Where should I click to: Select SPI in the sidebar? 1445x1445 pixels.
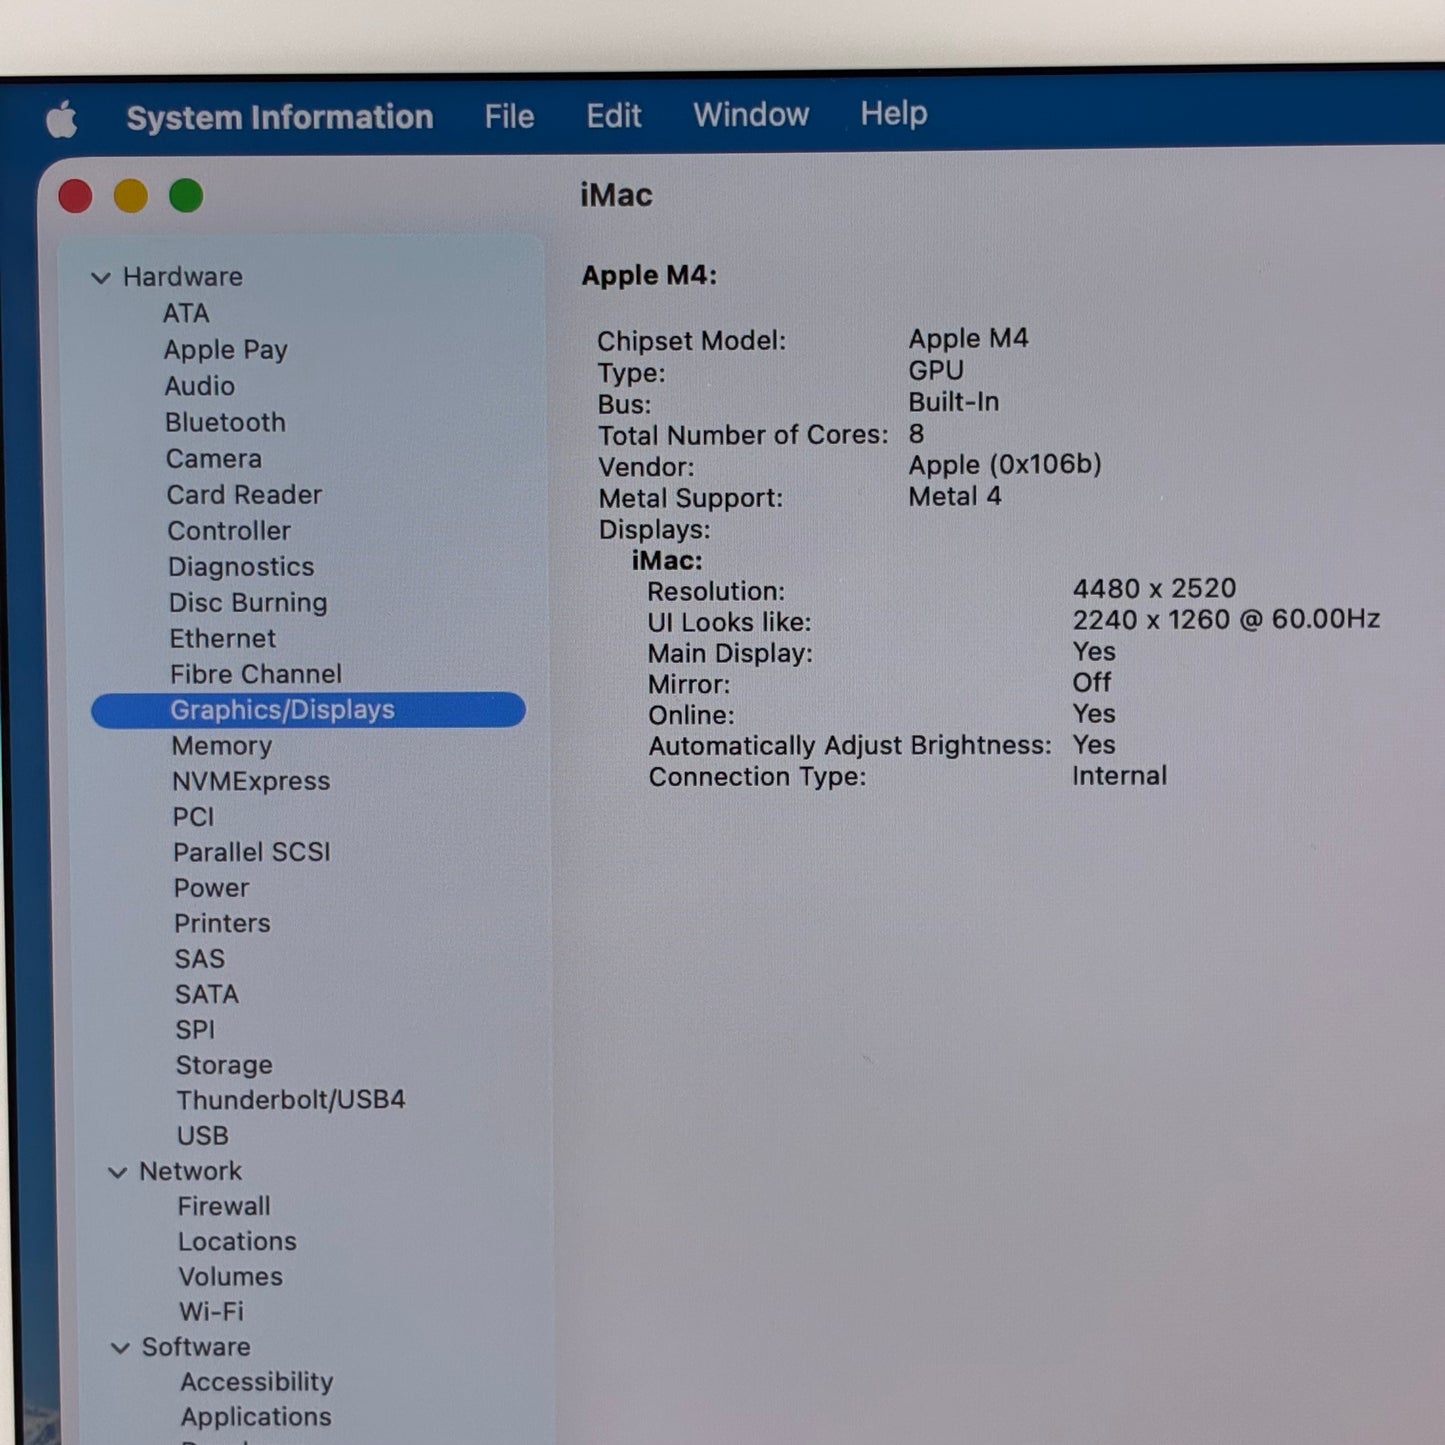195,1029
